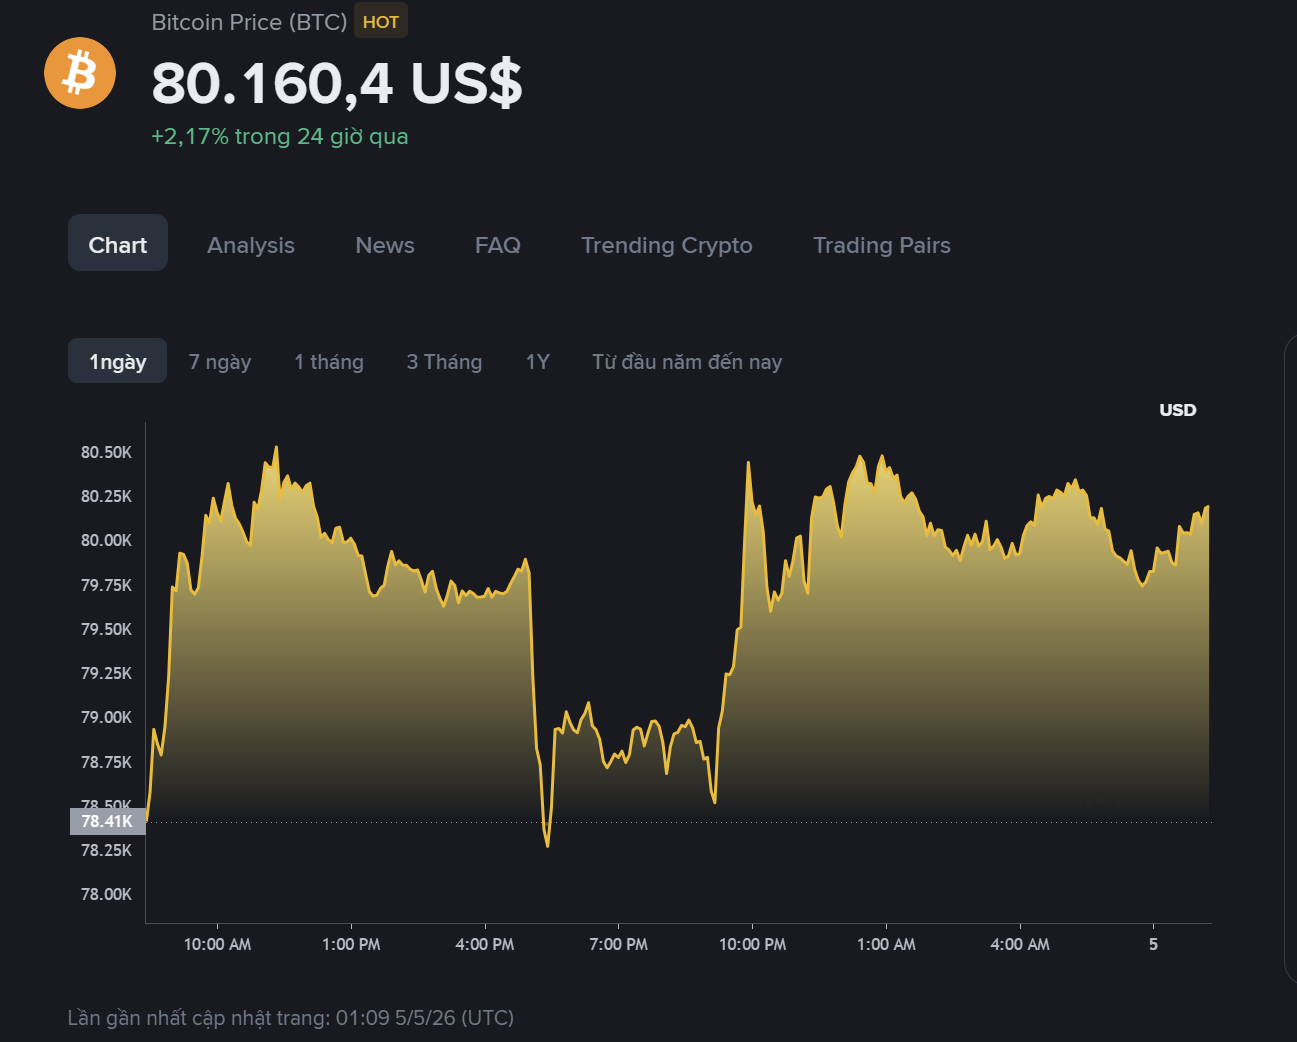Select the Chart tab

click(x=118, y=243)
